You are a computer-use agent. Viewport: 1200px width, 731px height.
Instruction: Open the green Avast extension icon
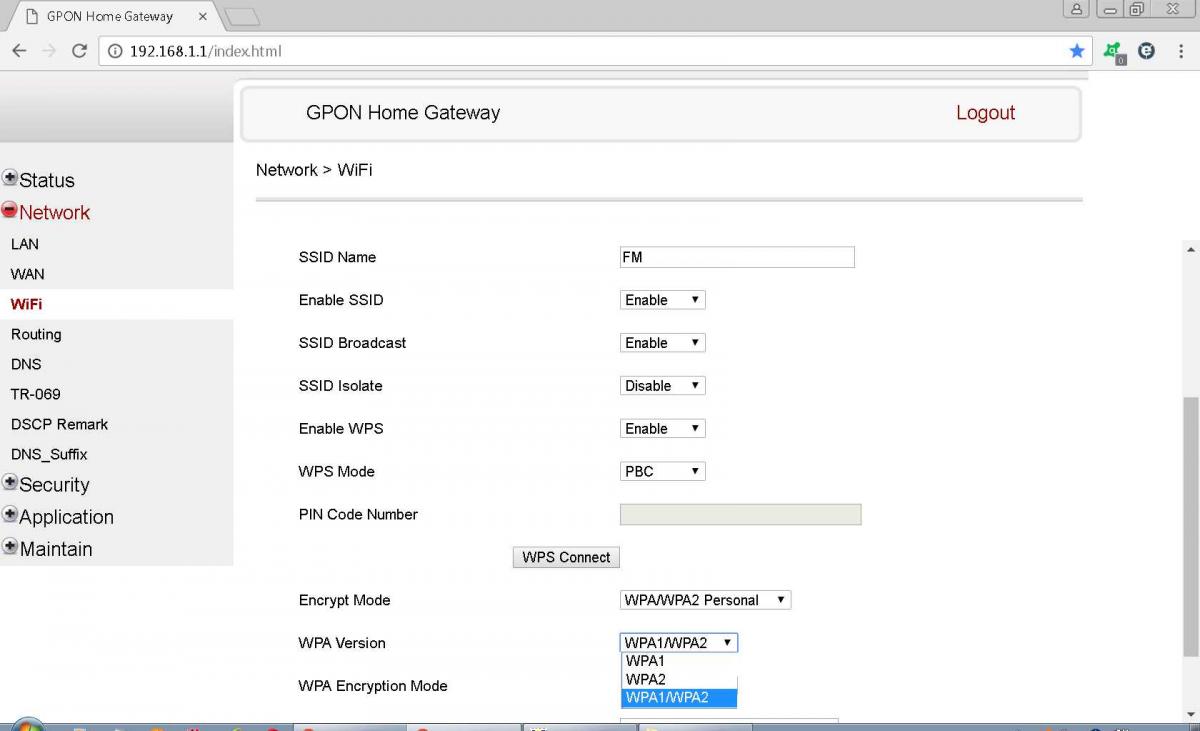[x=1114, y=52]
